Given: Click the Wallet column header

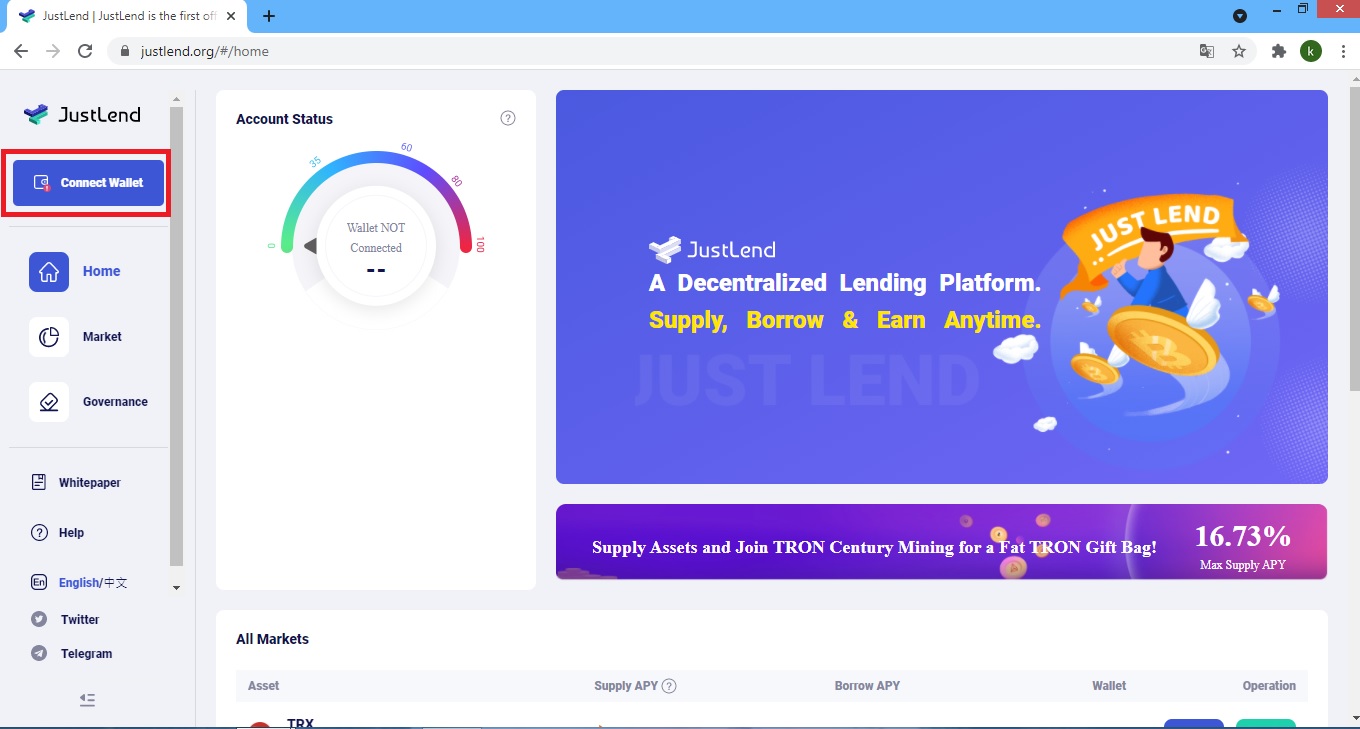Looking at the screenshot, I should pyautogui.click(x=1109, y=686).
